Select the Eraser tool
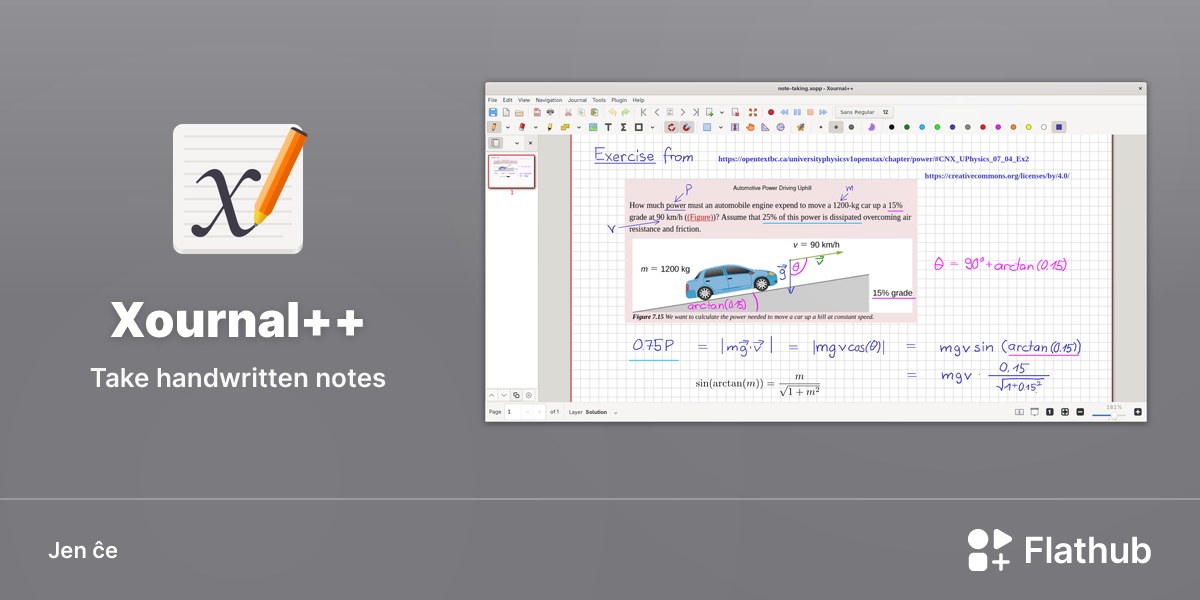This screenshot has width=1200, height=600. tap(522, 127)
